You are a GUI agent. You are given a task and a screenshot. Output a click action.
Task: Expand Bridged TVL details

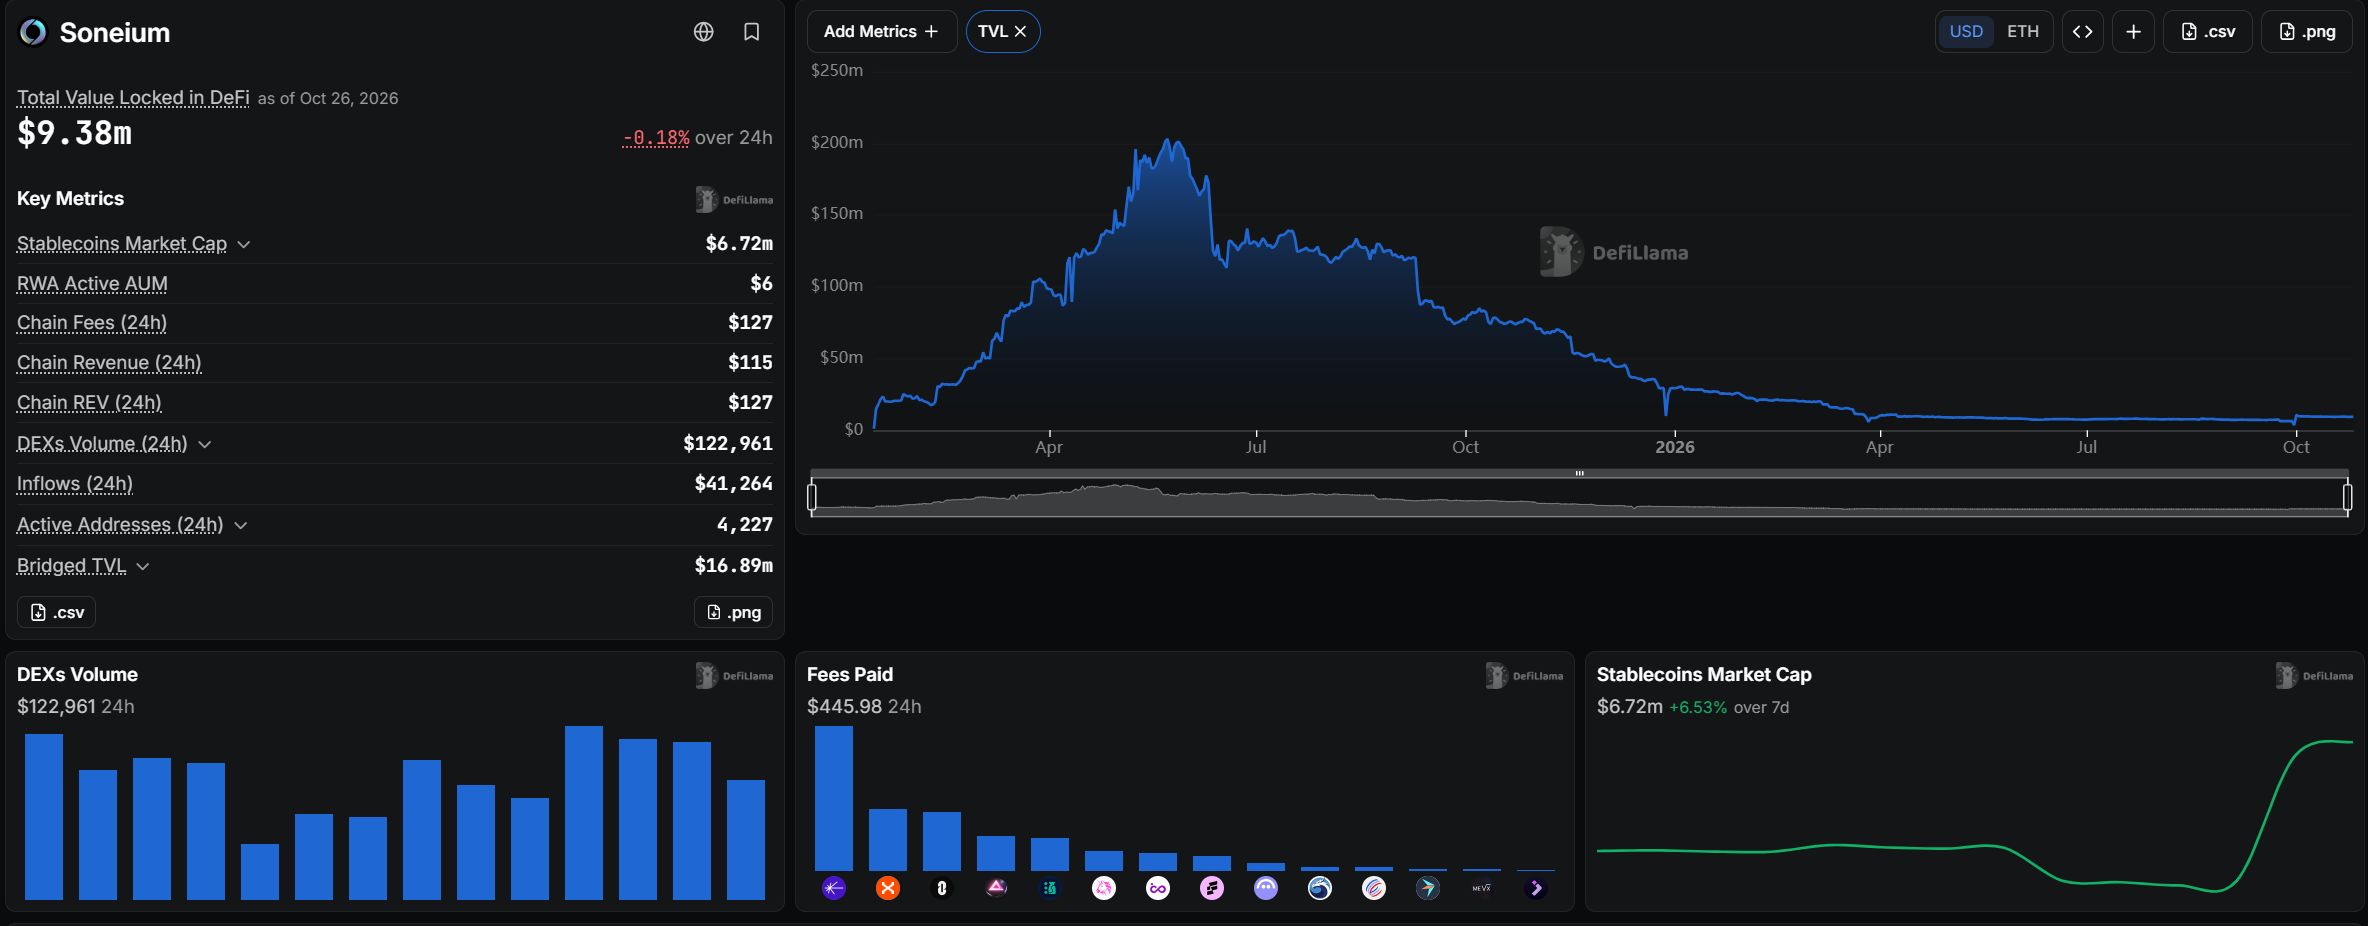pos(143,566)
